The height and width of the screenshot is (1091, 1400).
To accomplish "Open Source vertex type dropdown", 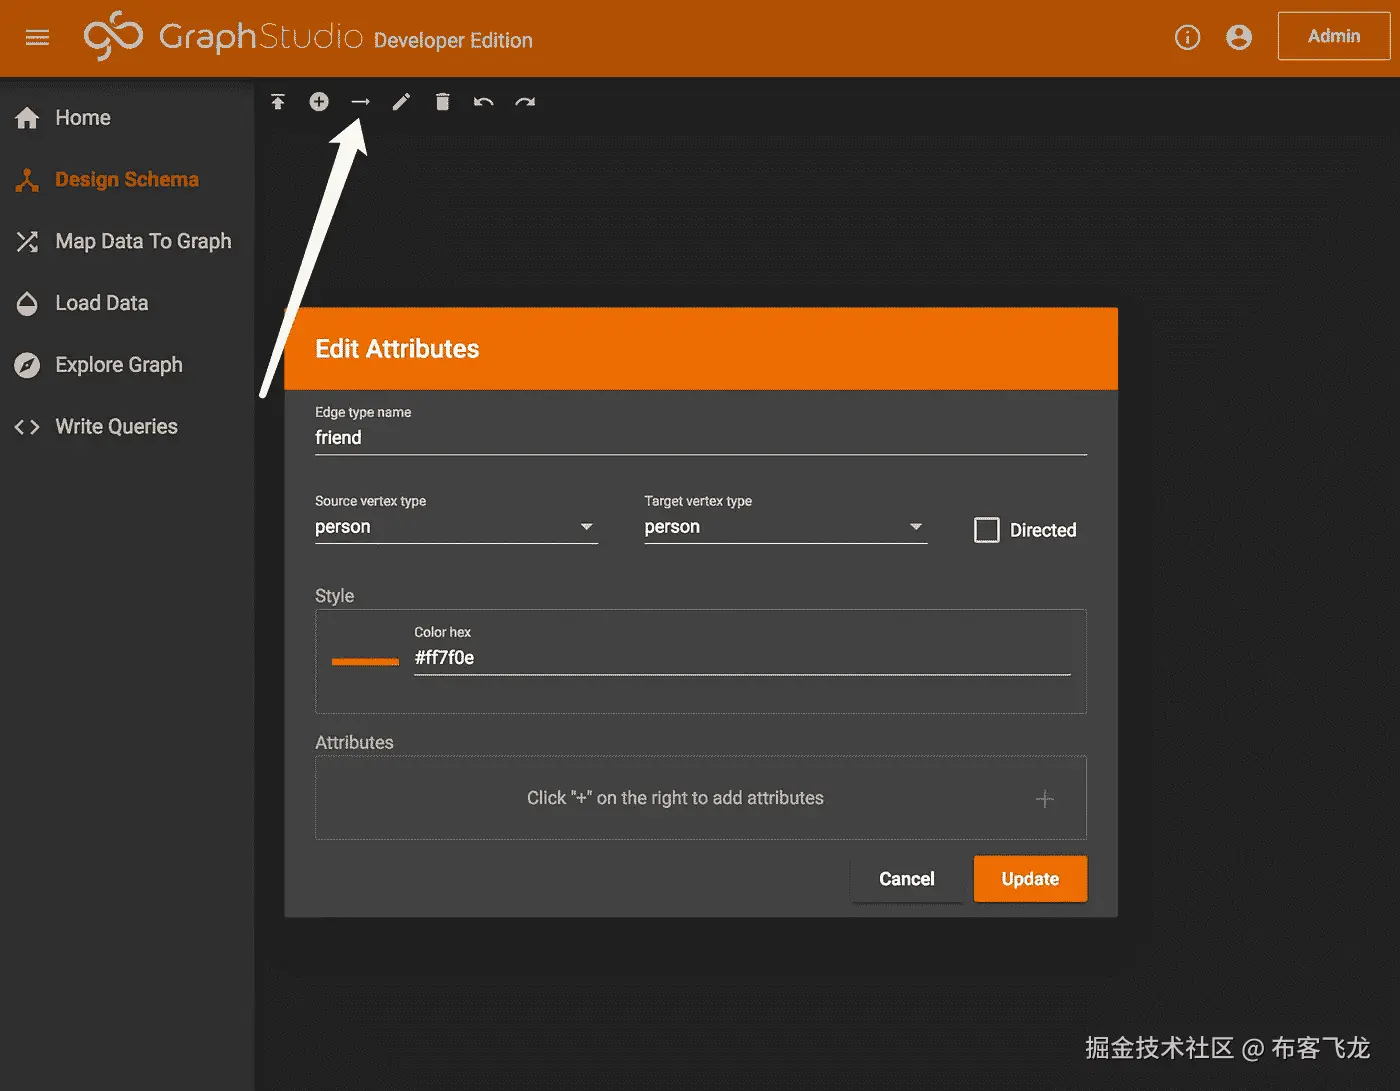I will [456, 527].
